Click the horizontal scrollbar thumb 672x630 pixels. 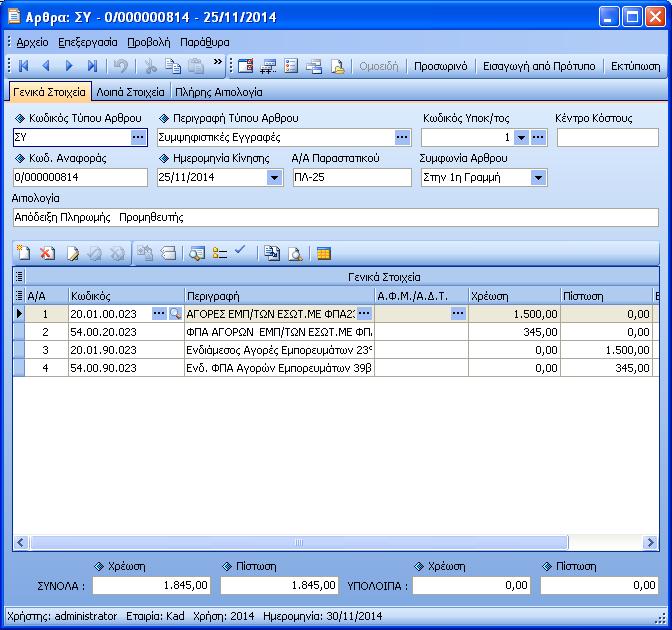coord(299,543)
